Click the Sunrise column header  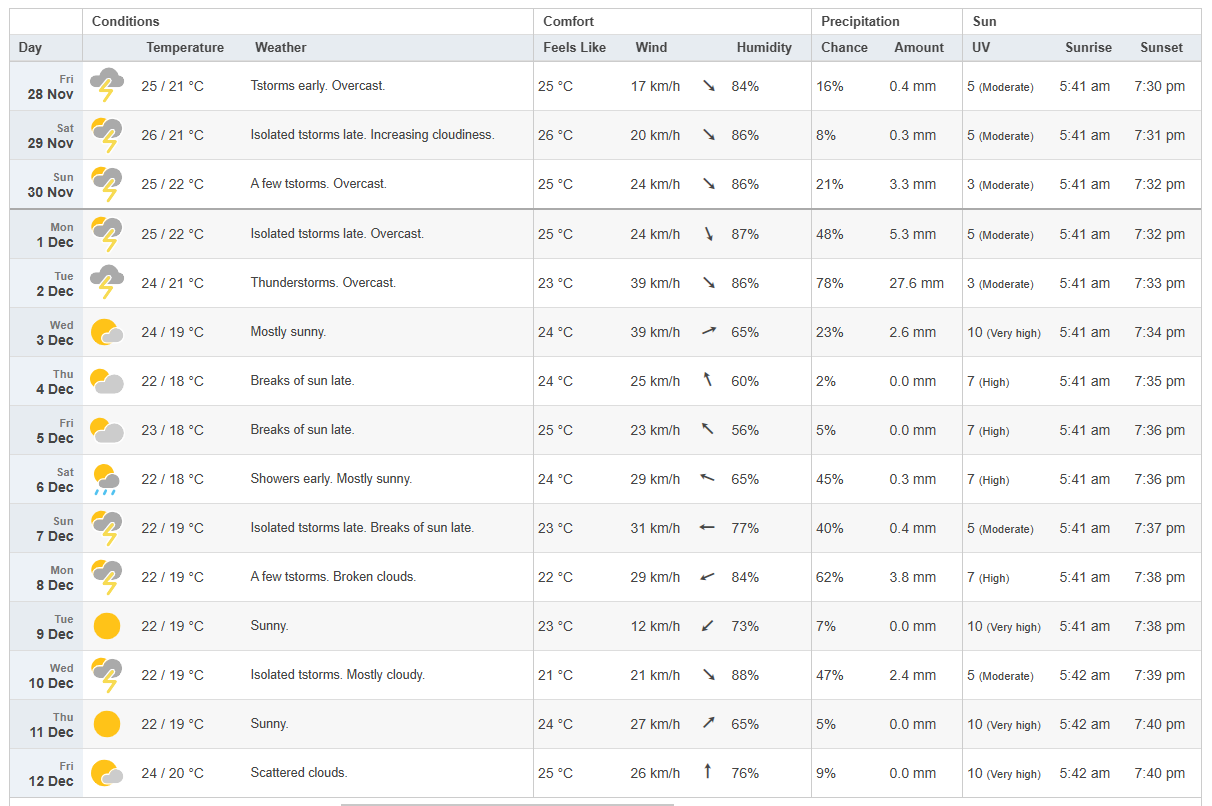click(x=1088, y=47)
